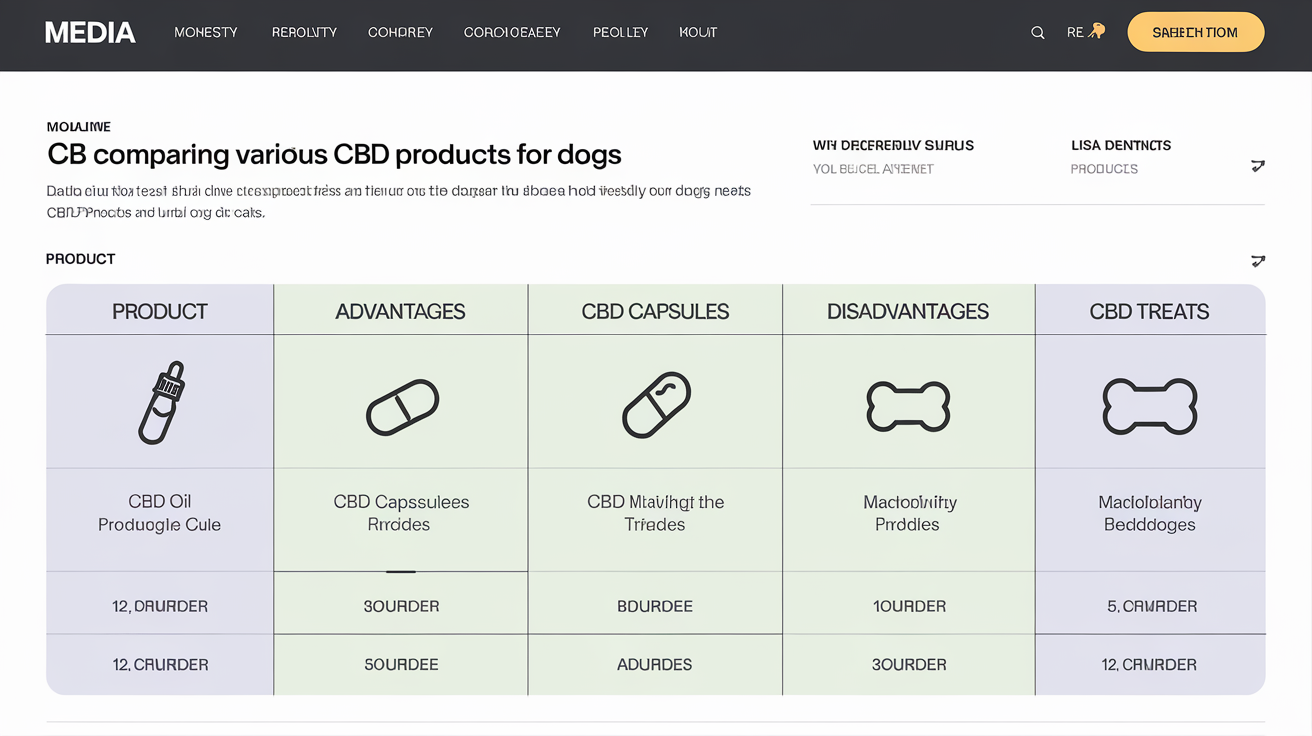Click the PRODUCT column header
The image size is (1312, 736).
coord(160,312)
